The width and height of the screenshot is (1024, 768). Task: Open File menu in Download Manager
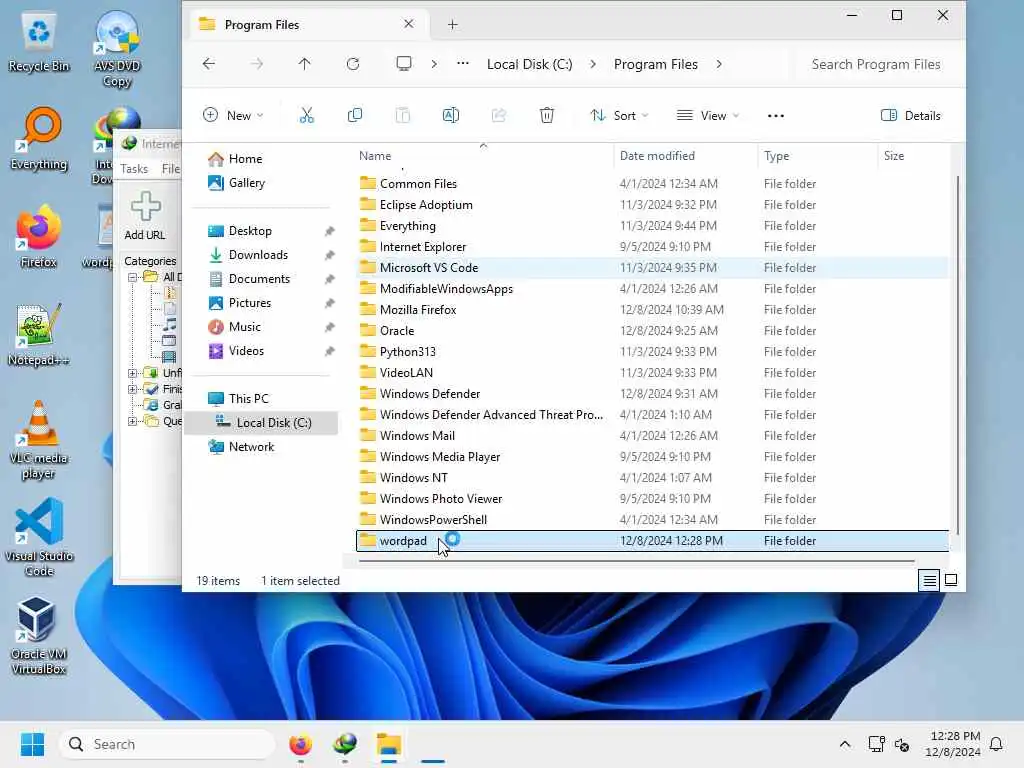pos(170,168)
